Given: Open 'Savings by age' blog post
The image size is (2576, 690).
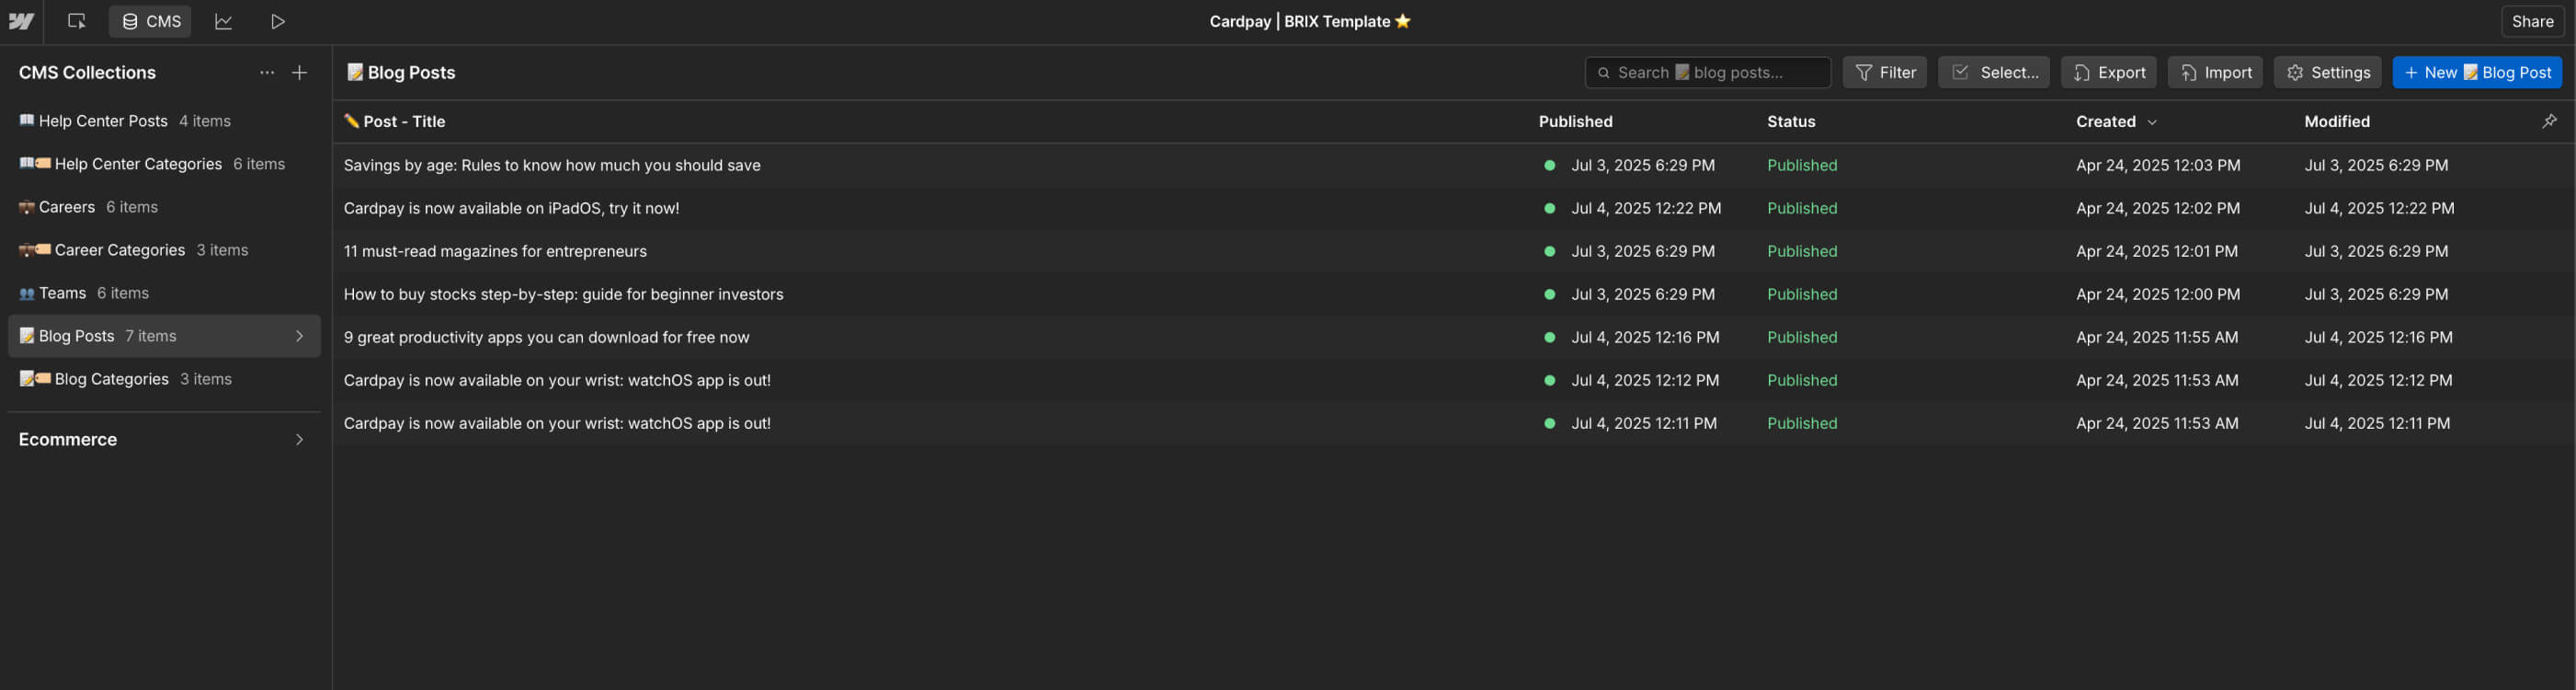Looking at the screenshot, I should tap(552, 165).
